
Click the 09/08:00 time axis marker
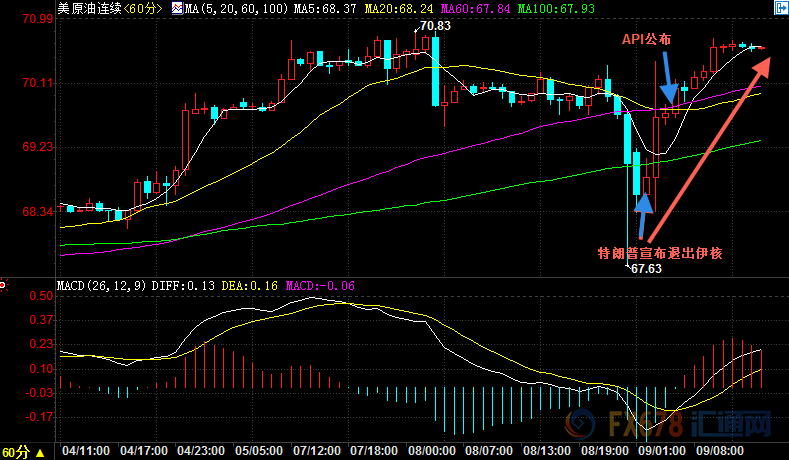720,451
